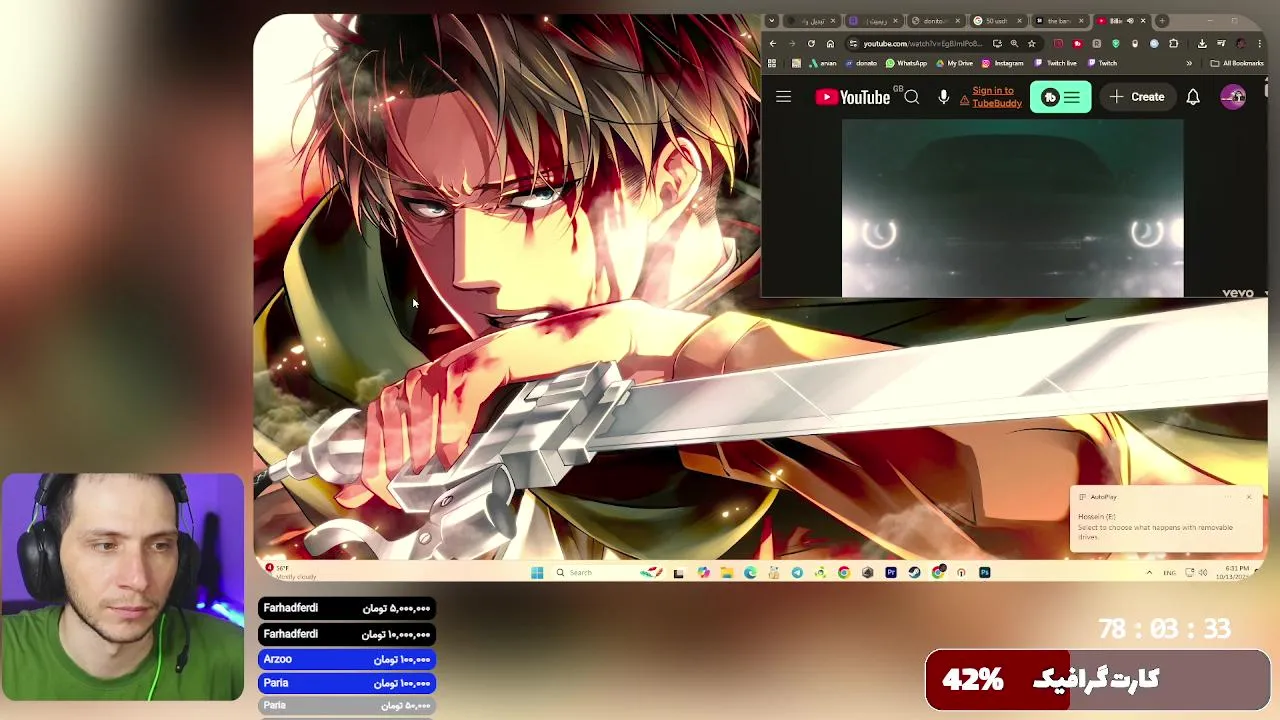The image size is (1280, 720).
Task: Open YouTube search magnifier
Action: click(x=911, y=97)
